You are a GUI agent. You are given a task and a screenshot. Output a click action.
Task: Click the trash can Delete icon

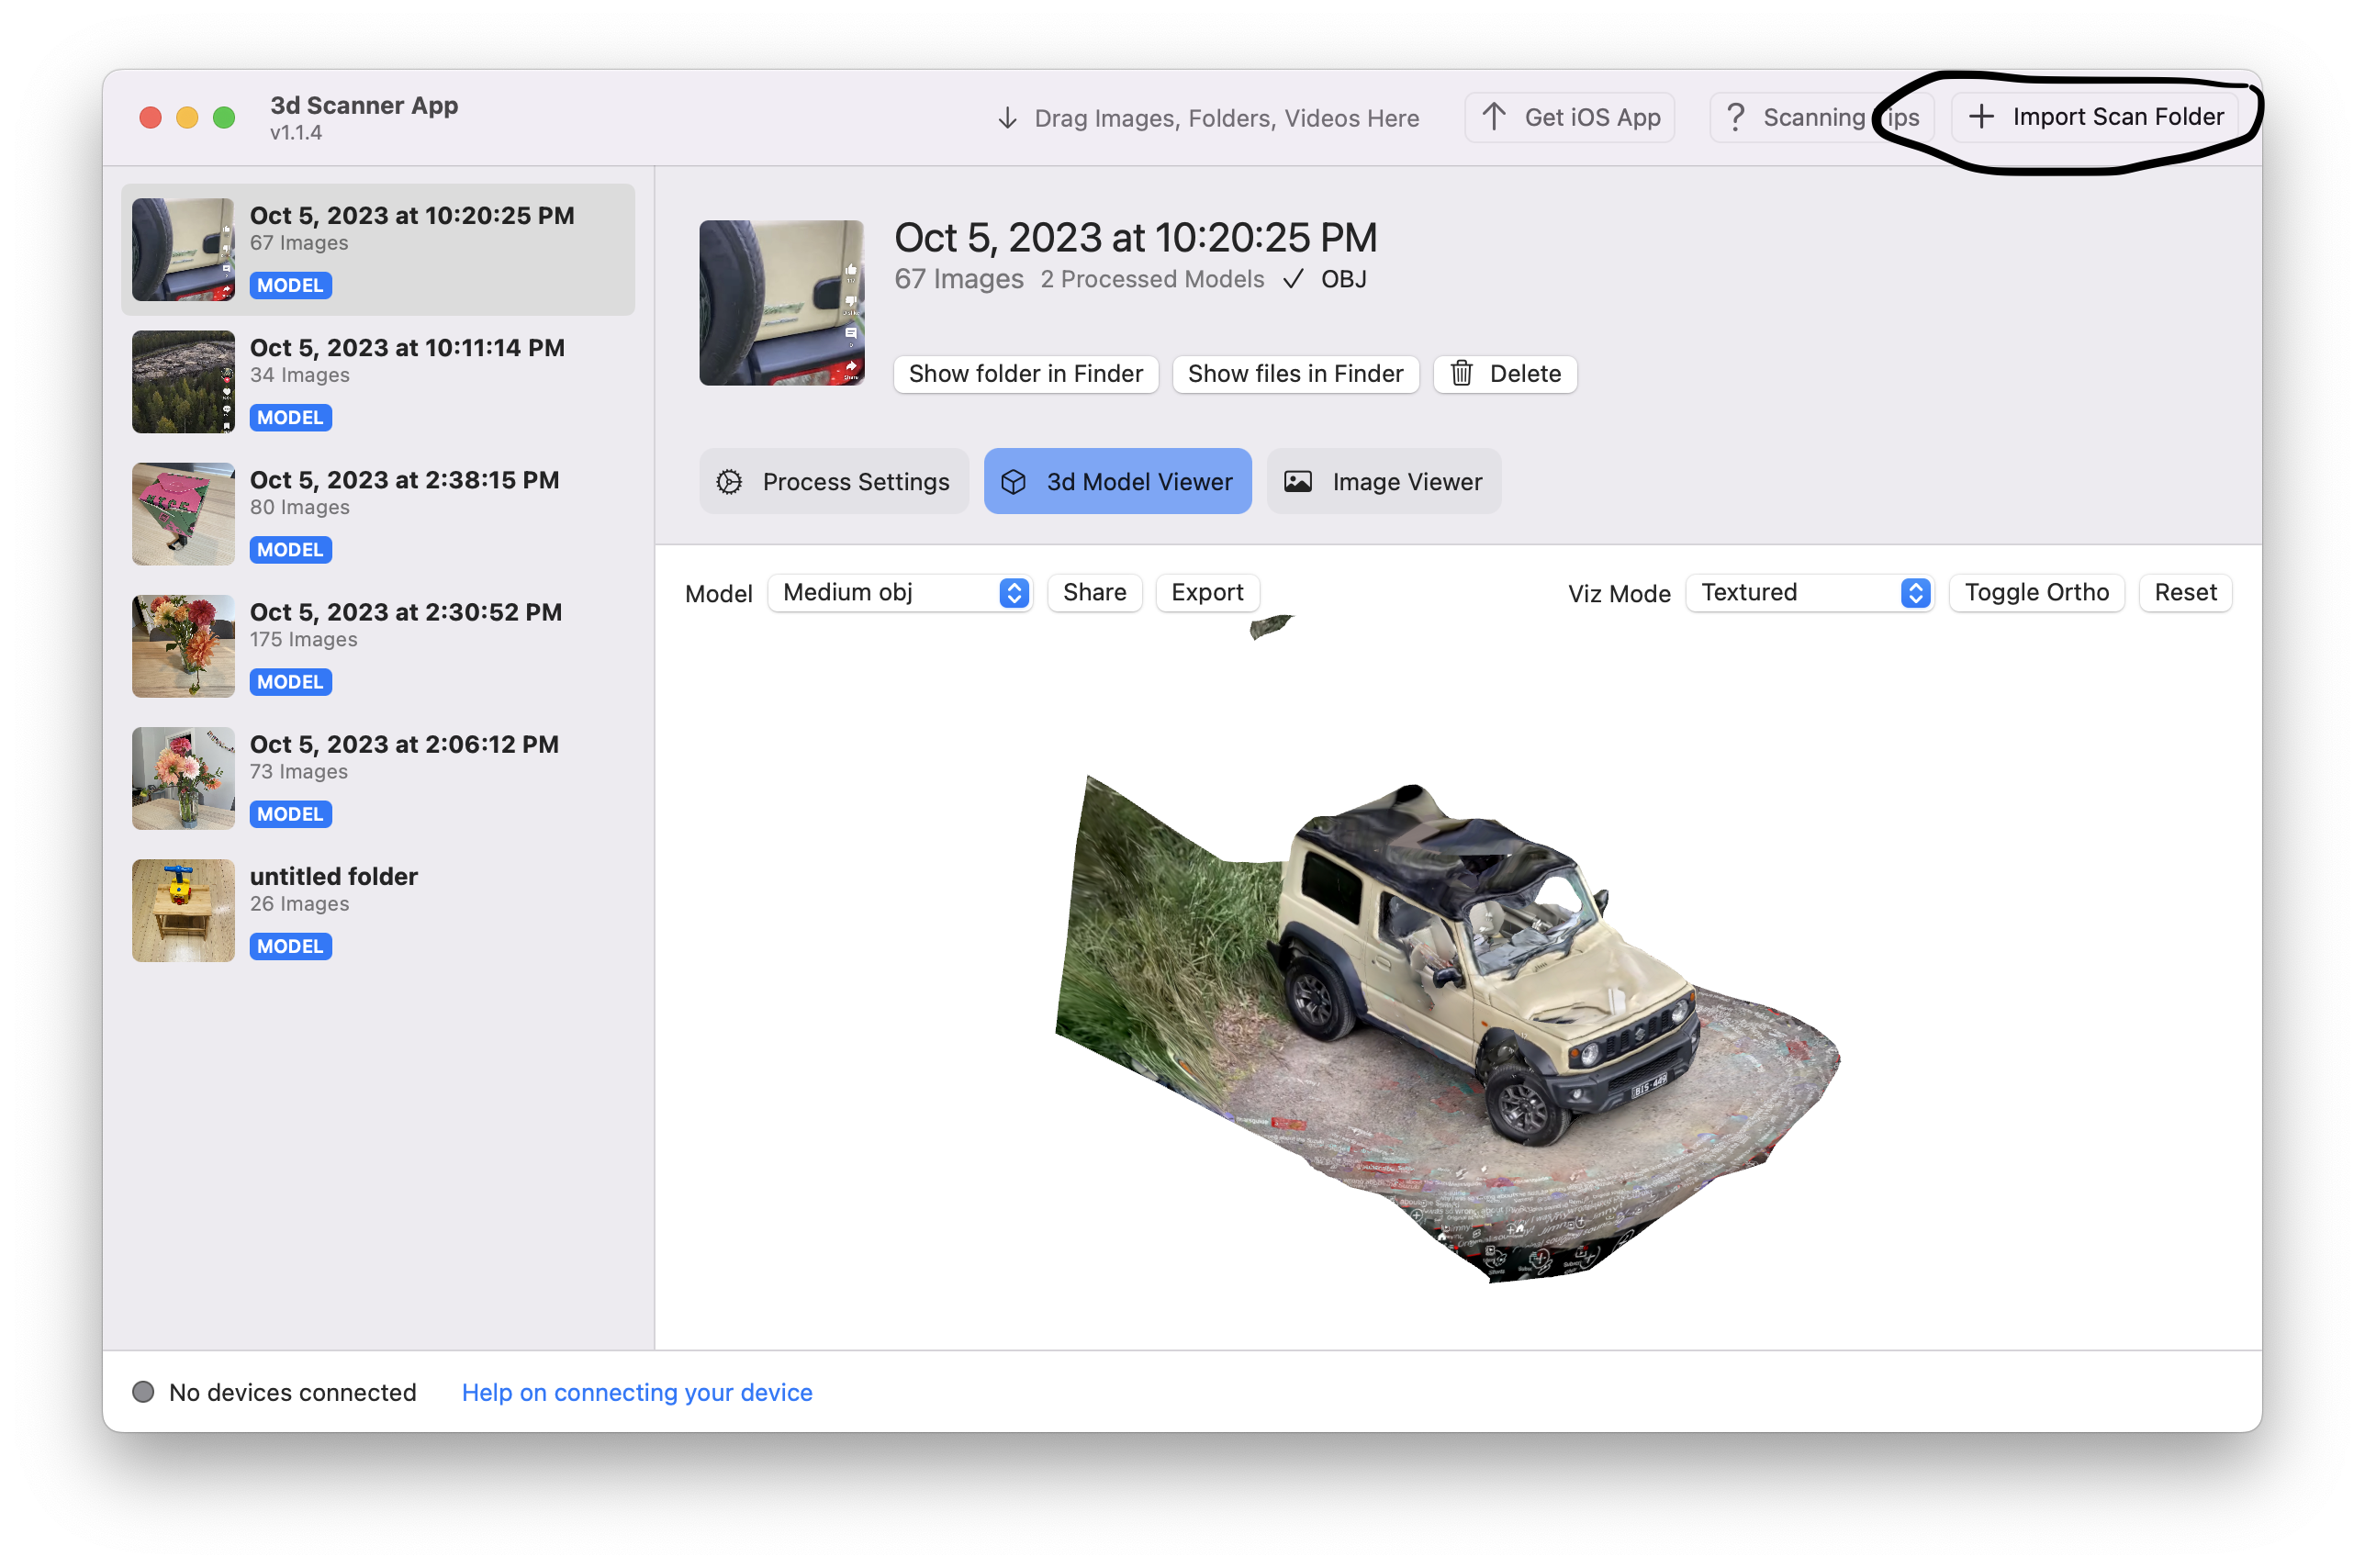click(1462, 373)
